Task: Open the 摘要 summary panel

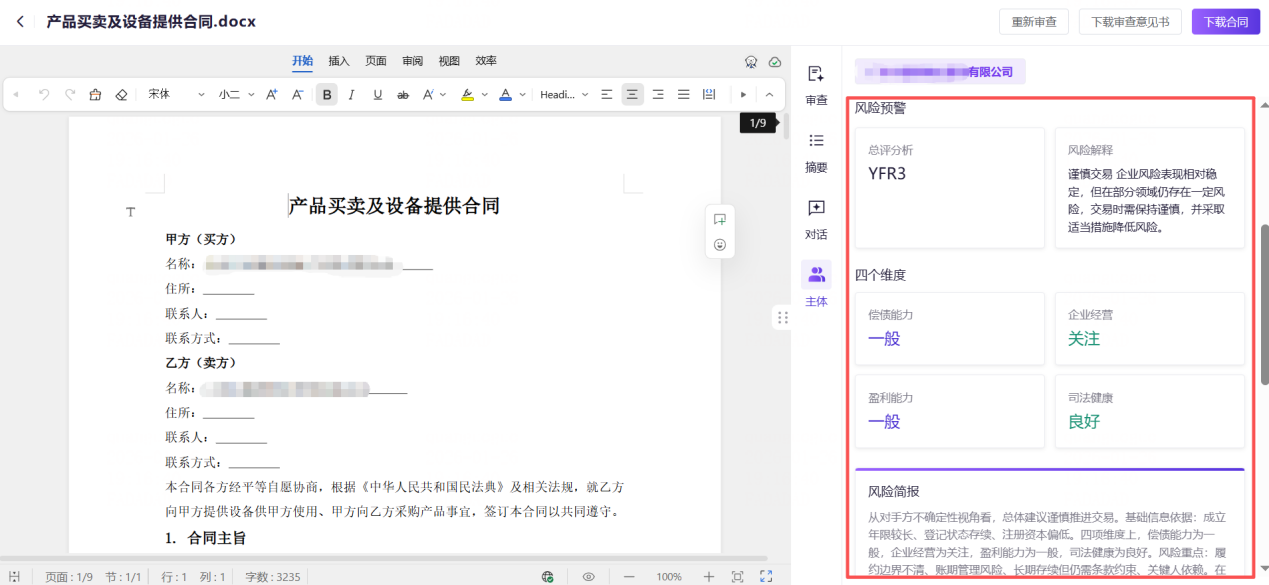Action: (816, 142)
